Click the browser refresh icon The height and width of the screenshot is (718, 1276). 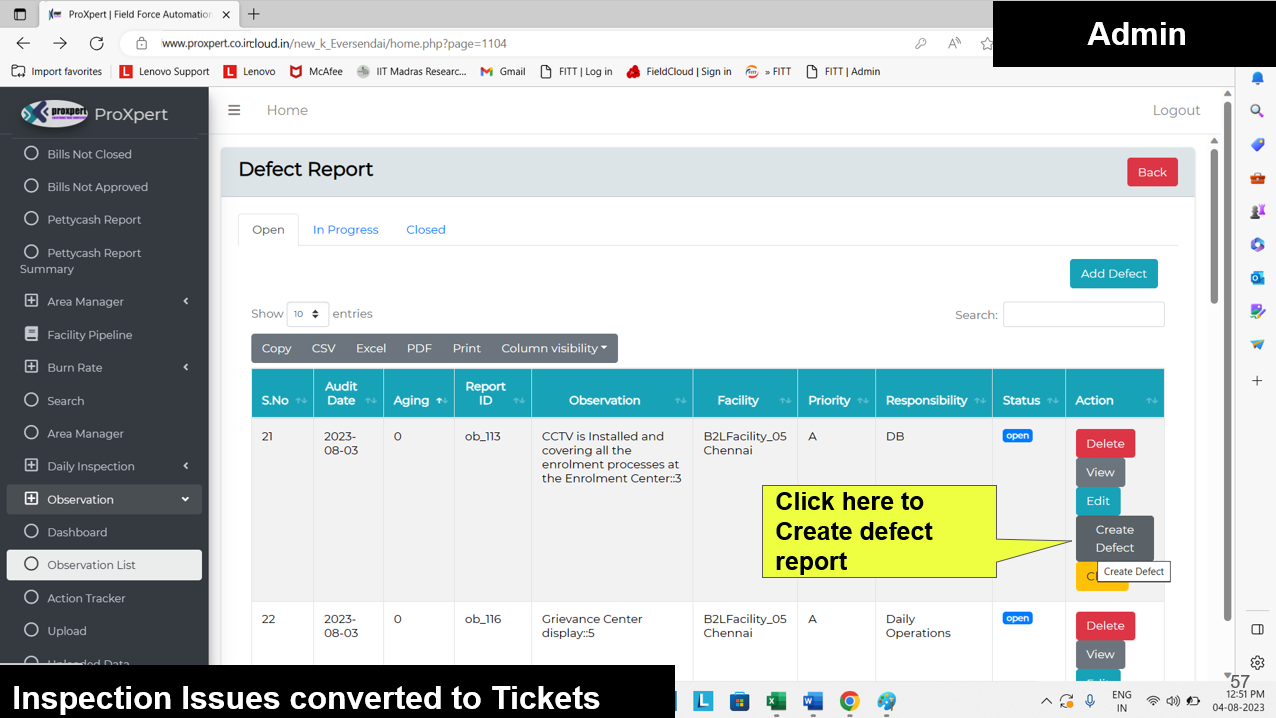96,43
